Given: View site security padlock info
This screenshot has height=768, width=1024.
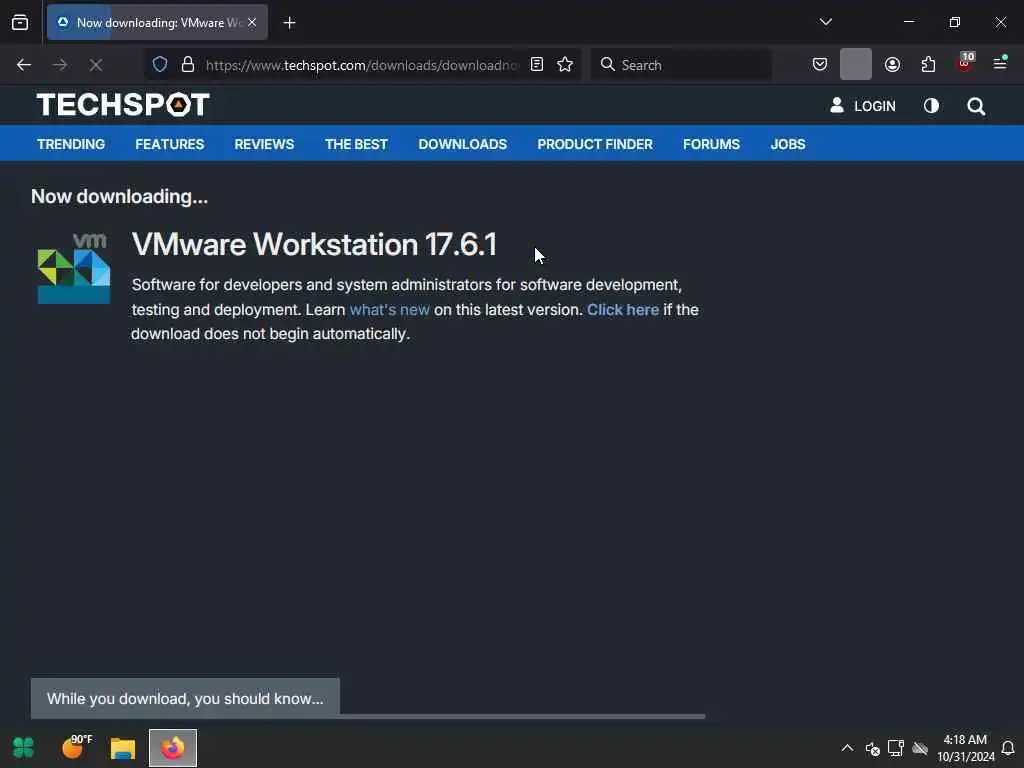Looking at the screenshot, I should click(188, 64).
